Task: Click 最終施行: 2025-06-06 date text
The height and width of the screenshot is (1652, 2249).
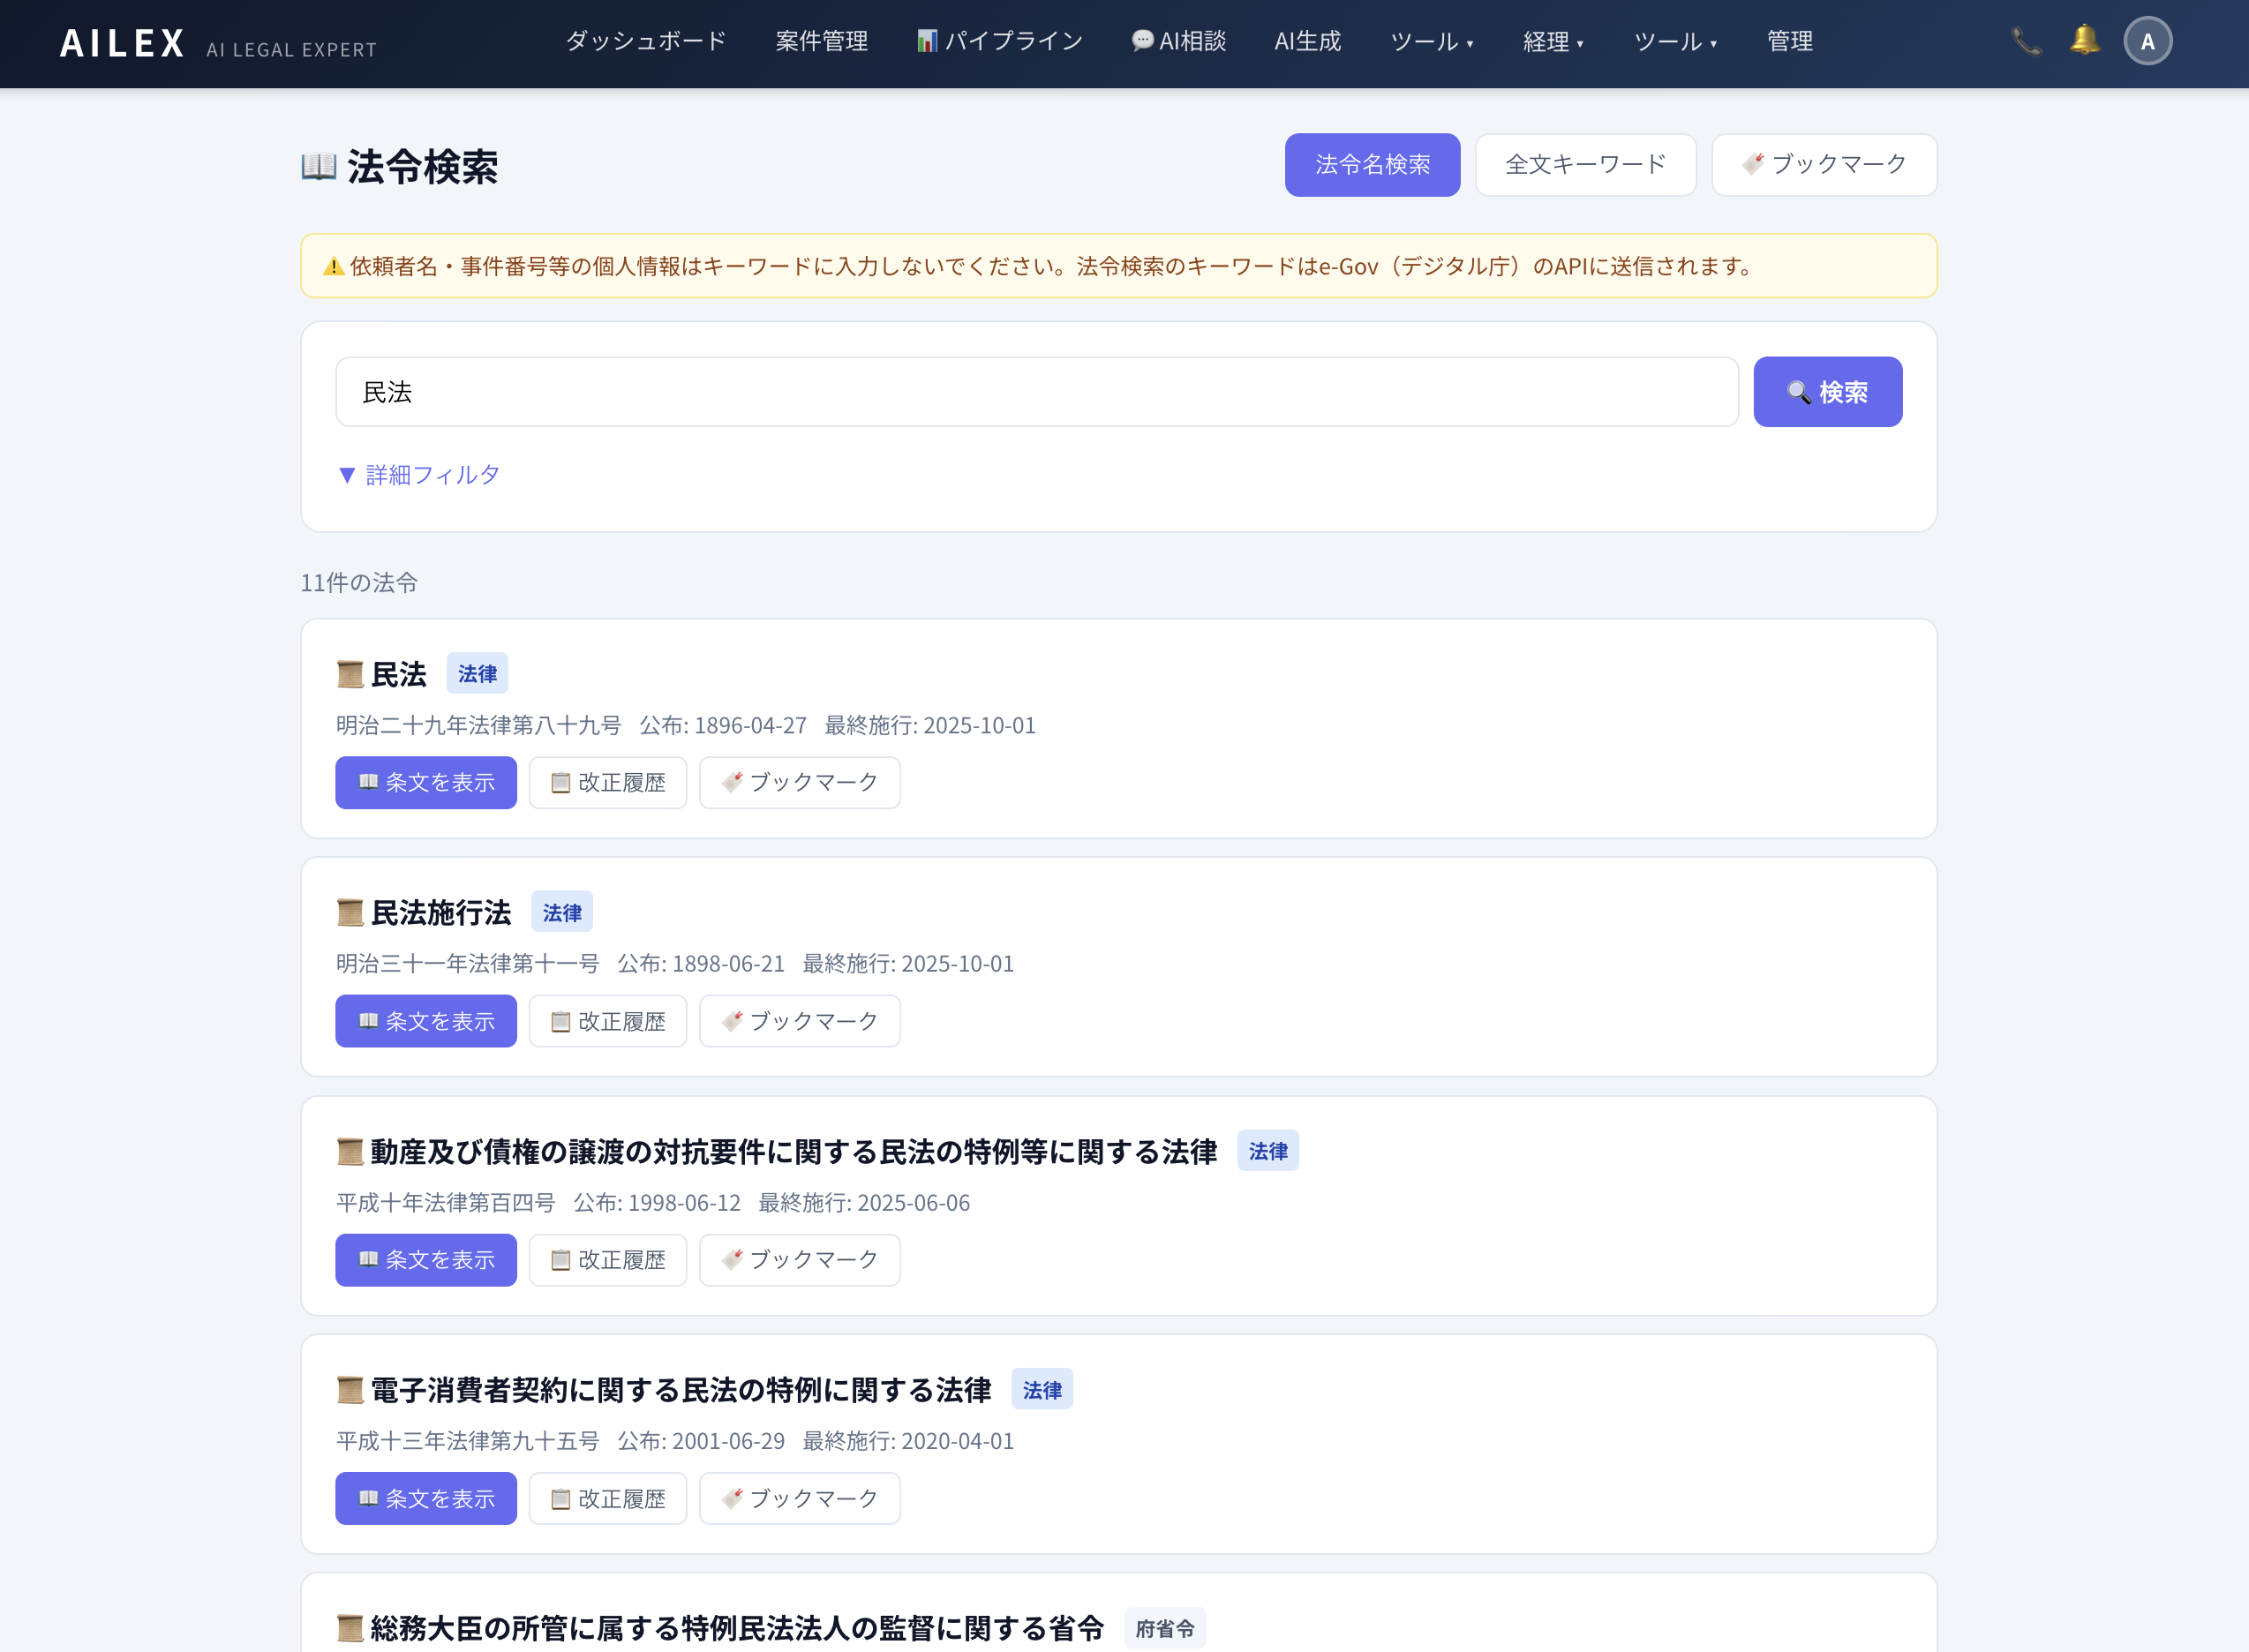Action: pyautogui.click(x=864, y=1203)
